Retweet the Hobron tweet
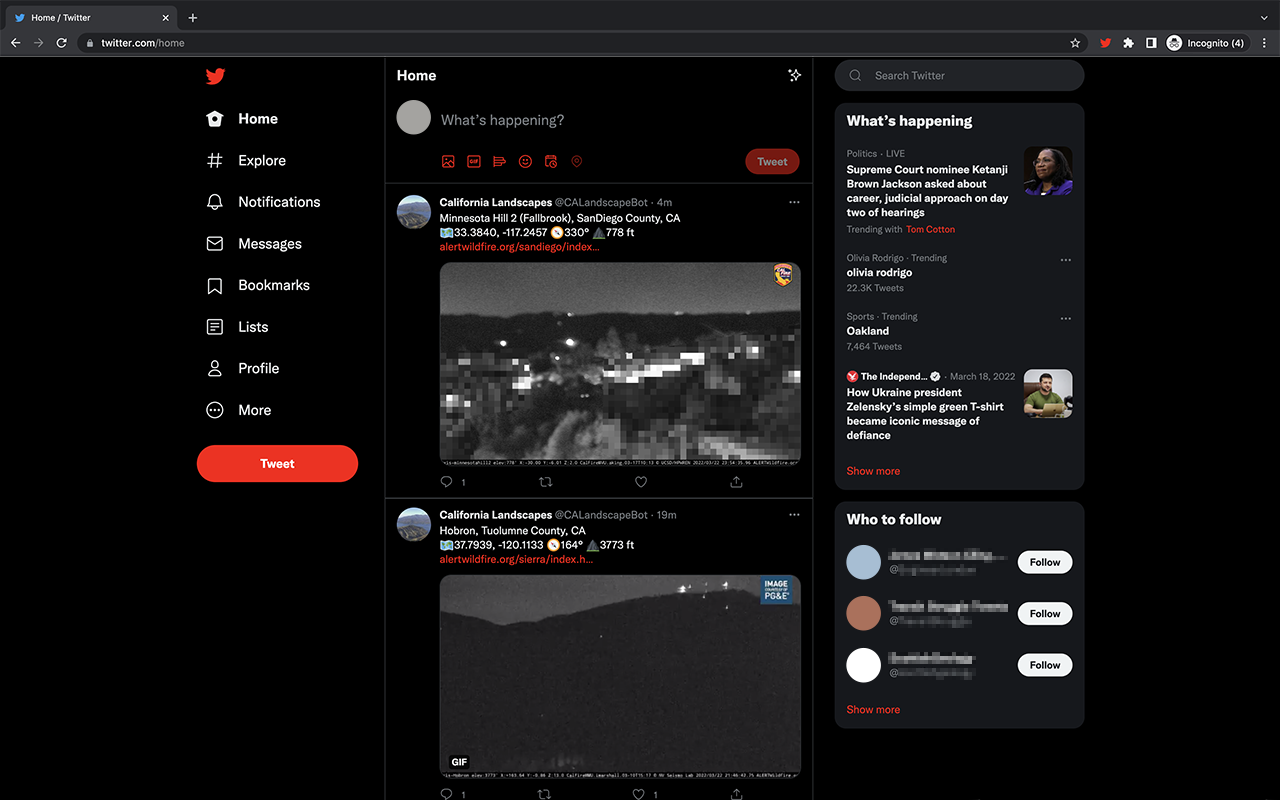 click(545, 794)
